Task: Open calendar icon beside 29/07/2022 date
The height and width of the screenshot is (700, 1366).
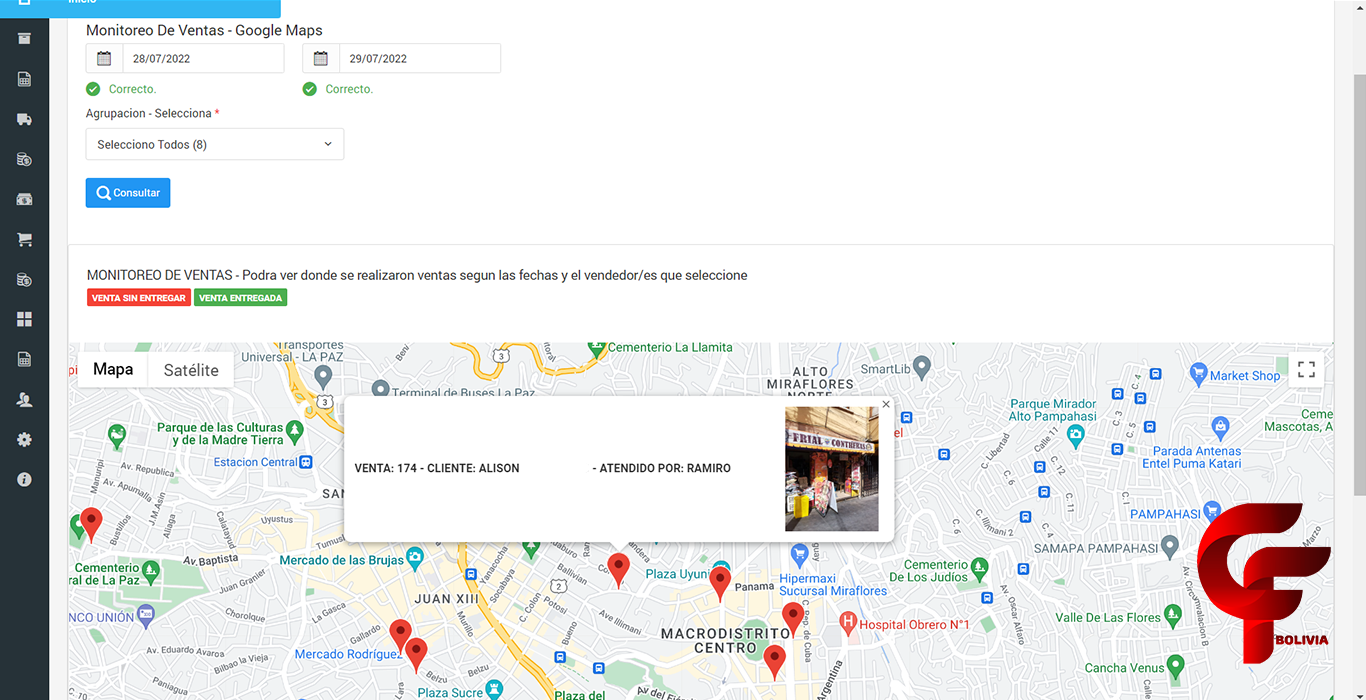Action: [321, 58]
